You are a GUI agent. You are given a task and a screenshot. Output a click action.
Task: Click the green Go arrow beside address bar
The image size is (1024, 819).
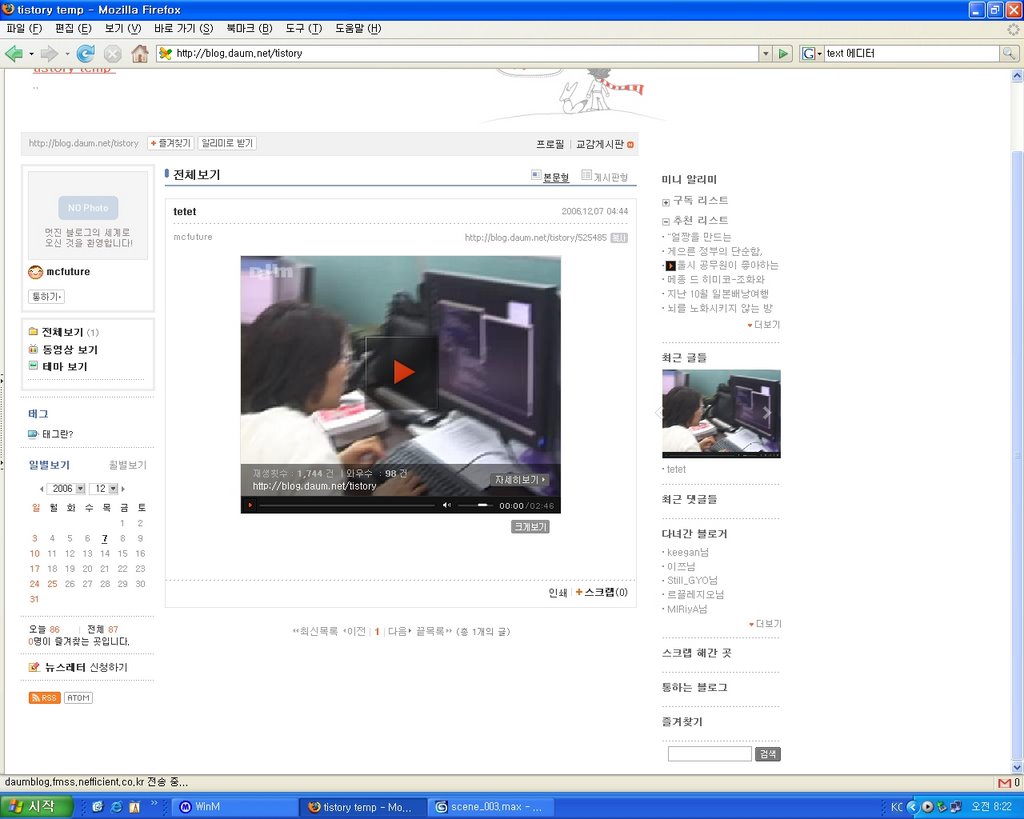coord(783,54)
